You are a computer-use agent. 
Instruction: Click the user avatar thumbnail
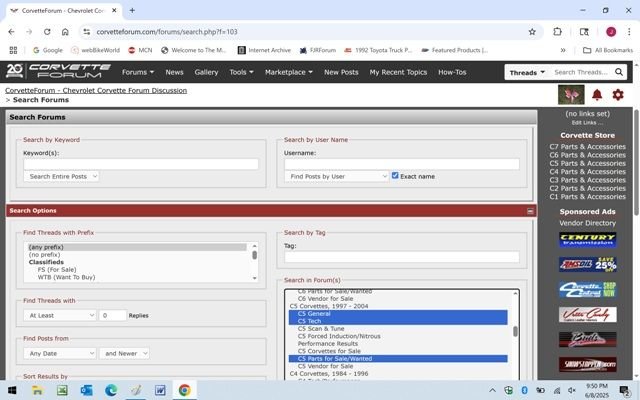tap(571, 95)
